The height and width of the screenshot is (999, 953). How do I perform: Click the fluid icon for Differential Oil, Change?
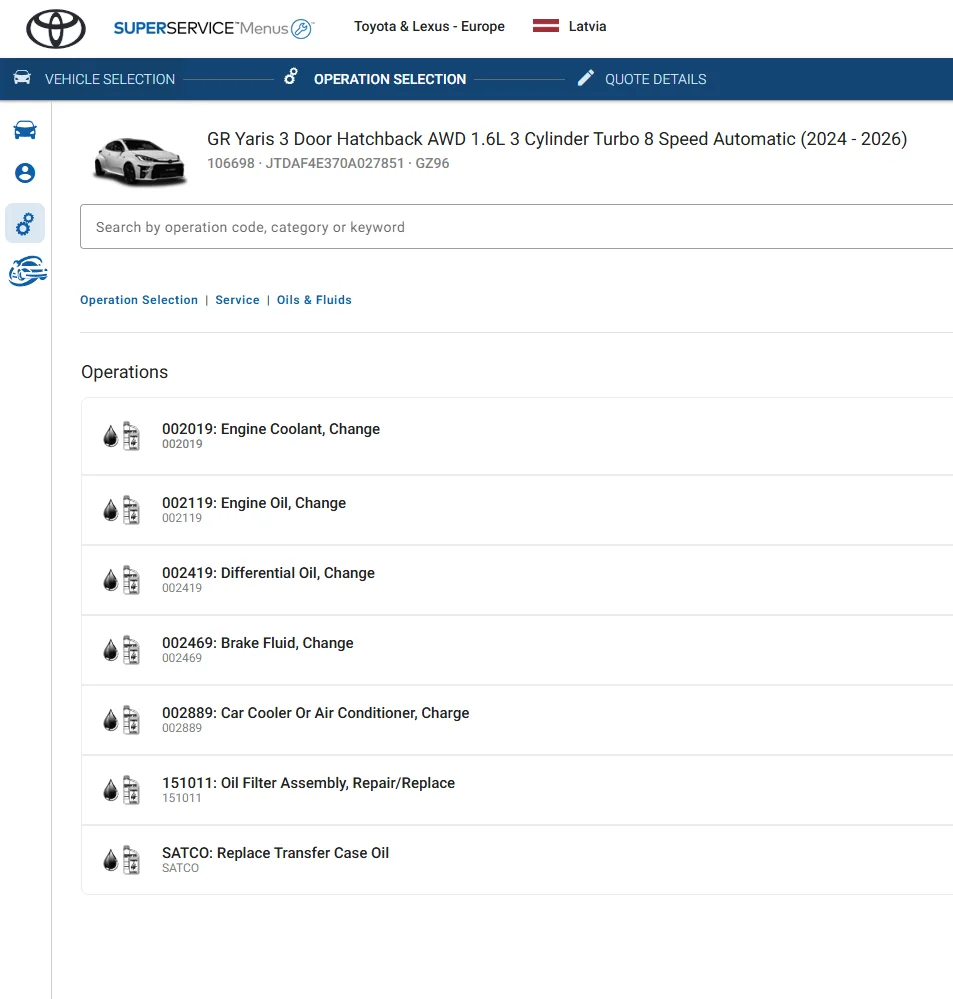point(122,580)
